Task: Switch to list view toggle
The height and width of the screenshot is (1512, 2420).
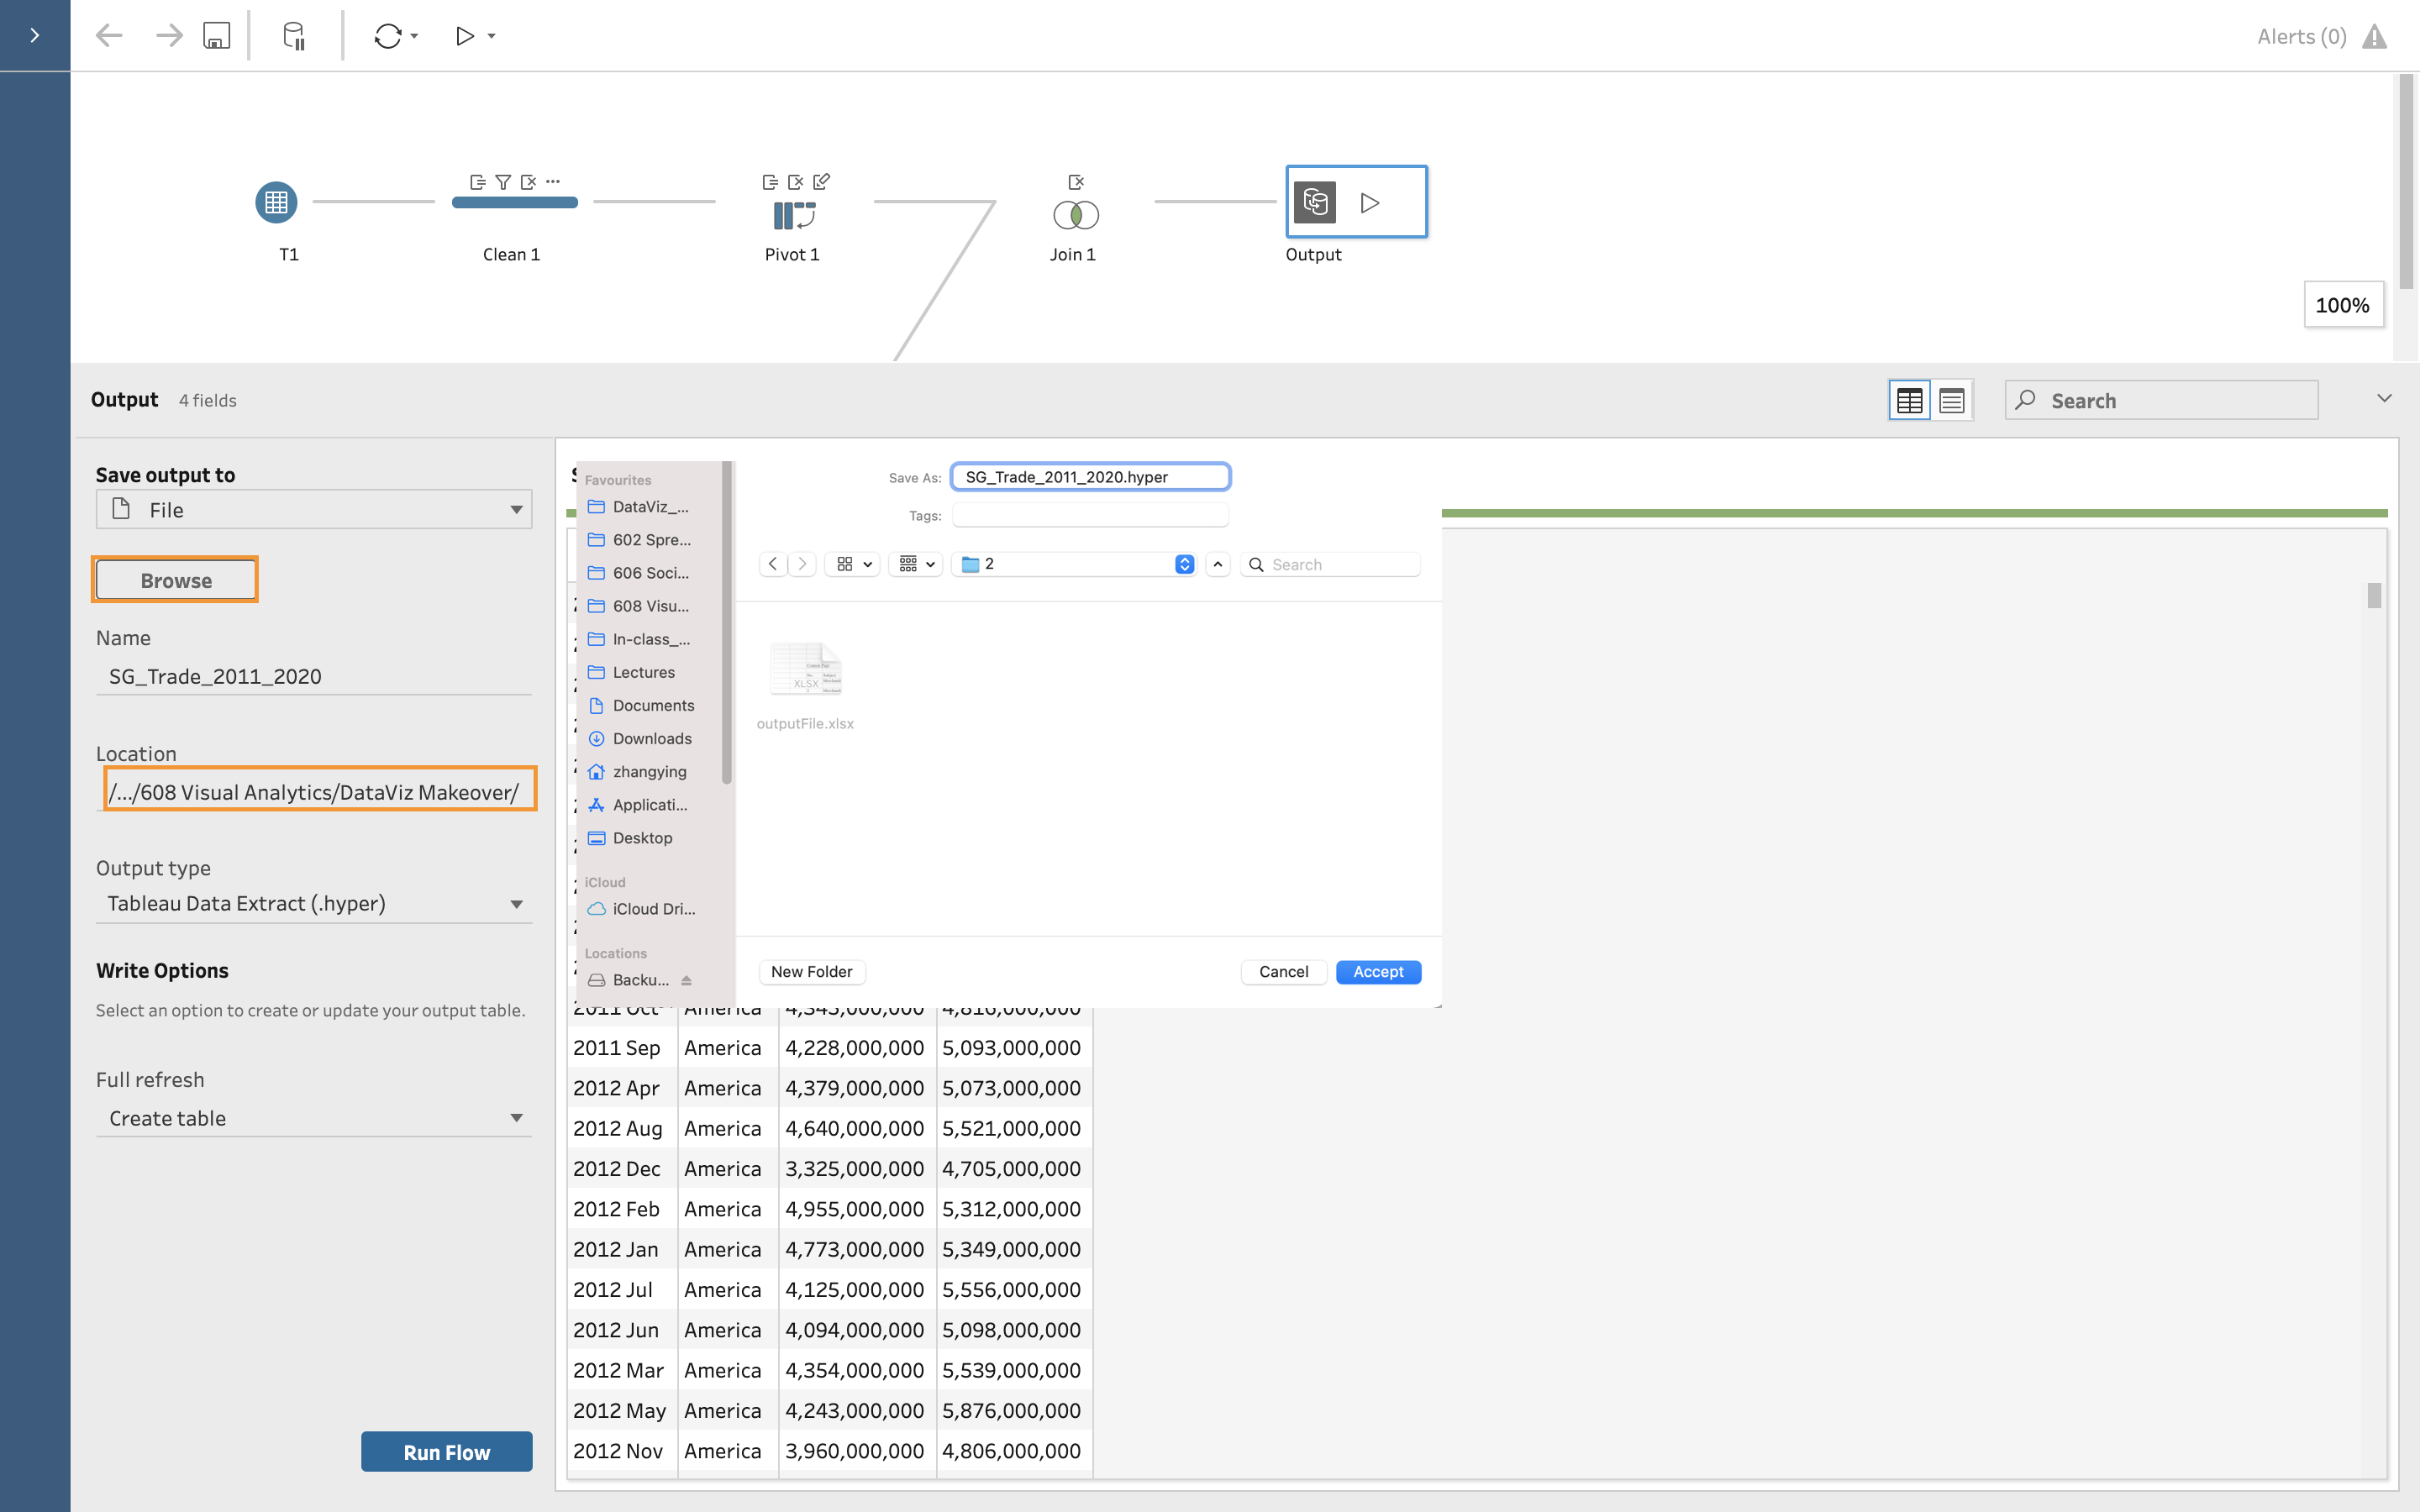Action: pos(1951,401)
